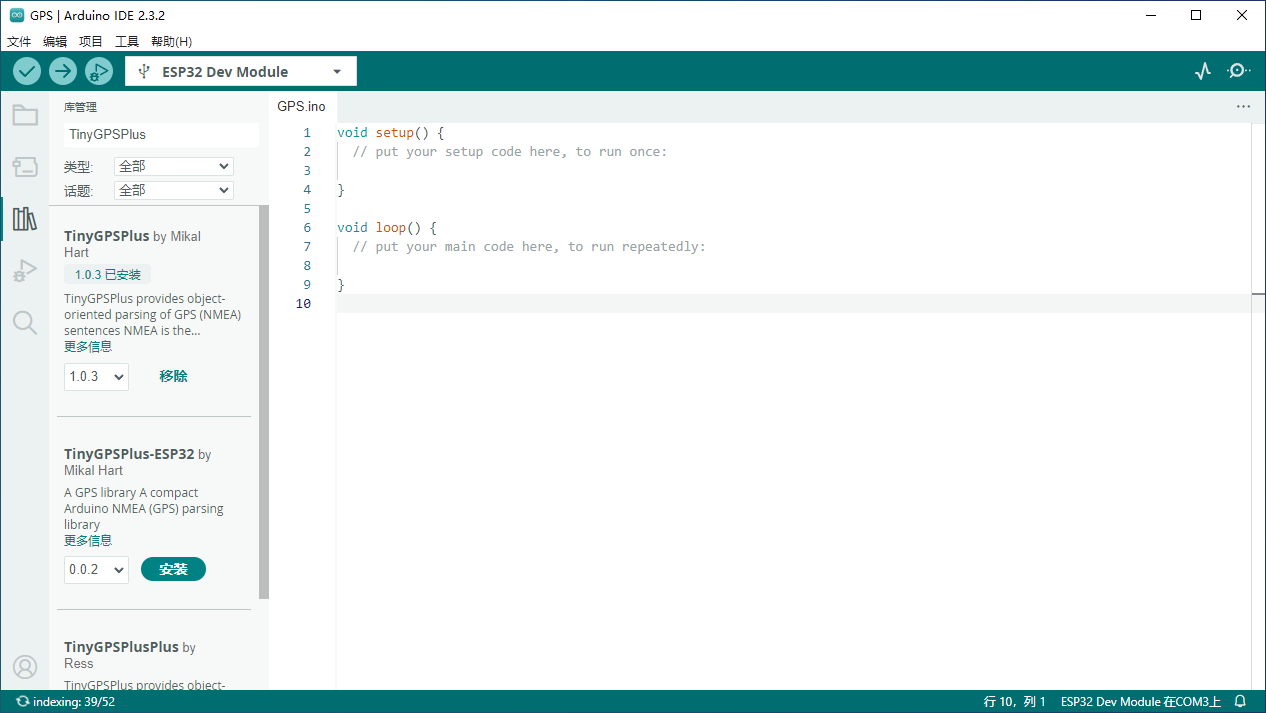Open the Serial Plotter

point(1203,71)
